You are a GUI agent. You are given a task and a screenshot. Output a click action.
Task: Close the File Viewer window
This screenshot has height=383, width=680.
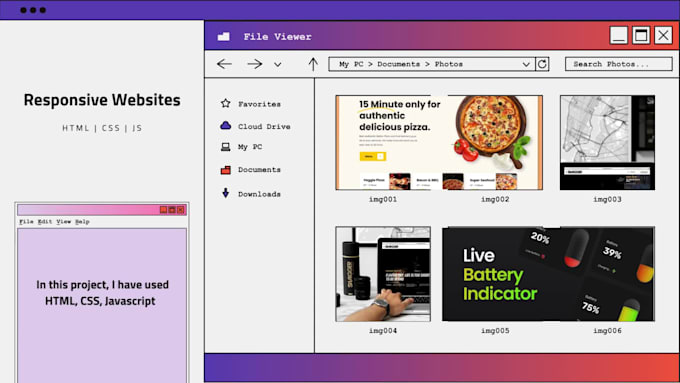coord(663,36)
